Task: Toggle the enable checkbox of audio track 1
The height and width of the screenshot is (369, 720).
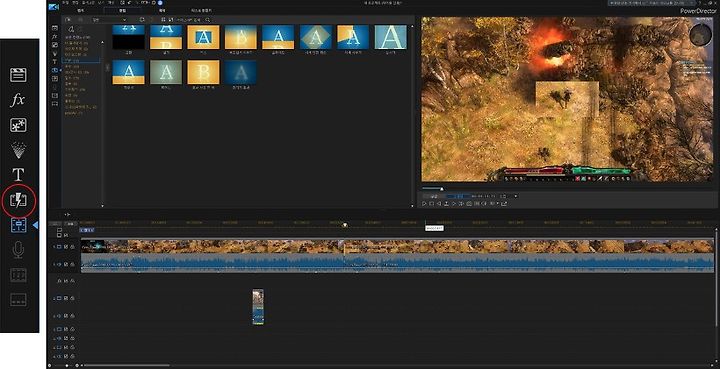Action: click(66, 264)
